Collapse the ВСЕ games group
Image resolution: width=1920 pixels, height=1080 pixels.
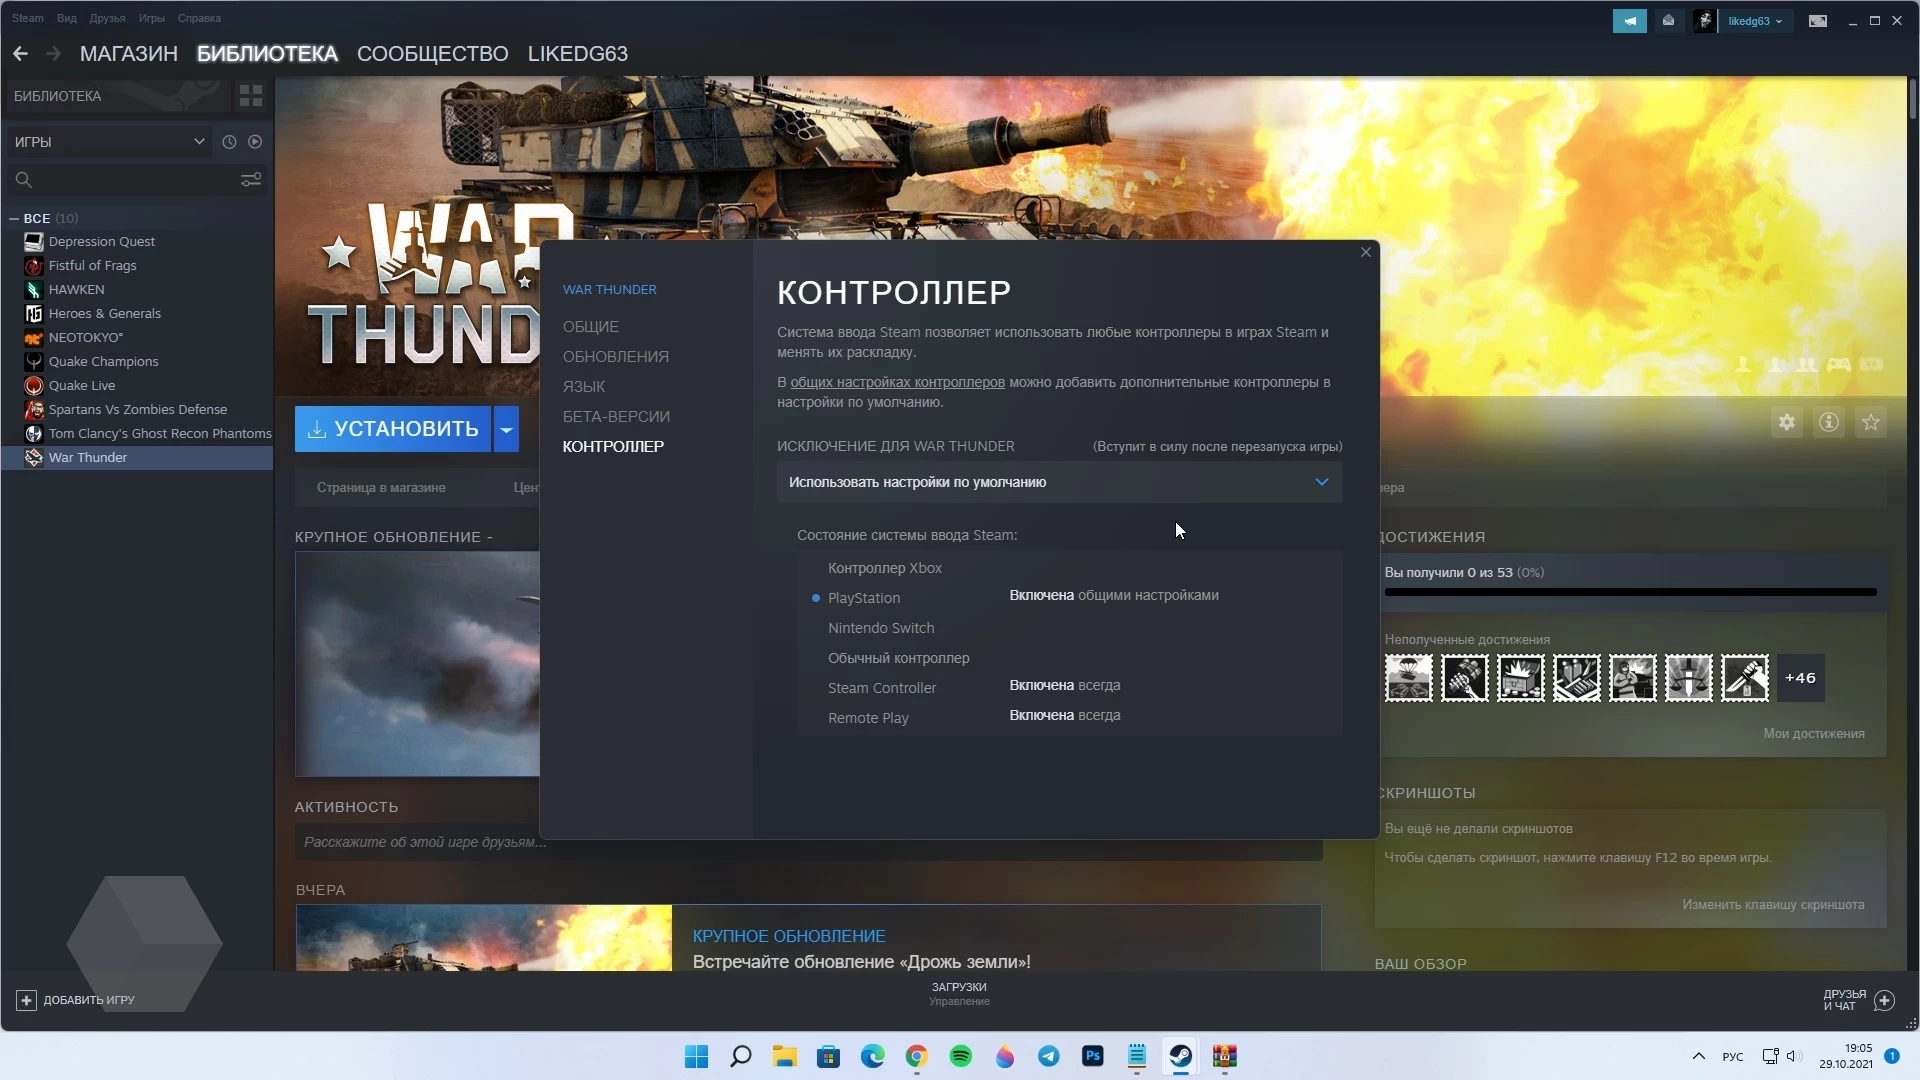14,218
